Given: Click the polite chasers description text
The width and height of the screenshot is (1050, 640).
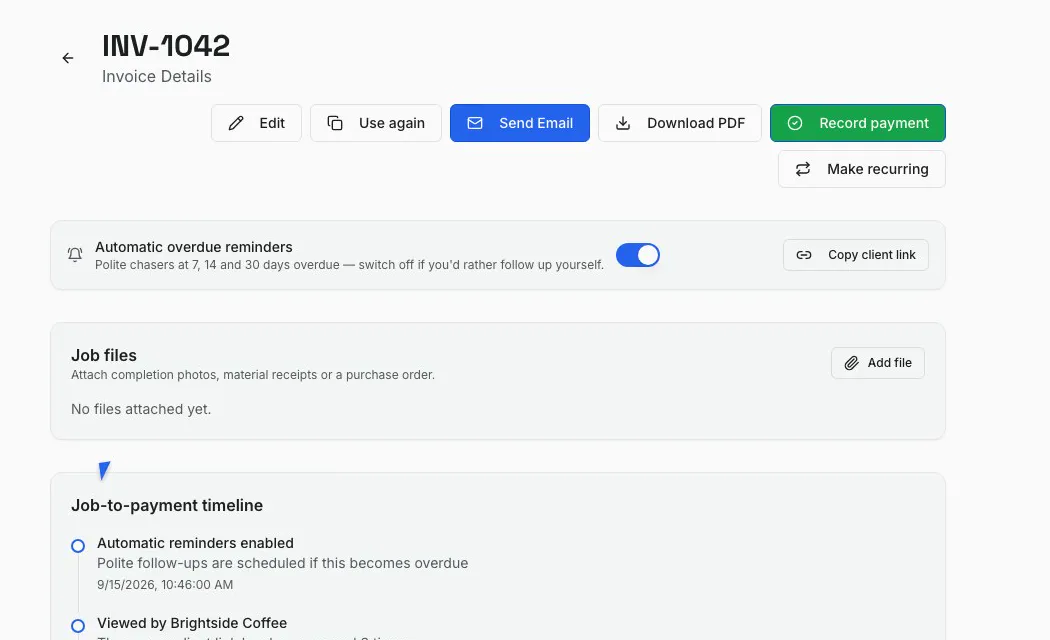Looking at the screenshot, I should (x=350, y=265).
